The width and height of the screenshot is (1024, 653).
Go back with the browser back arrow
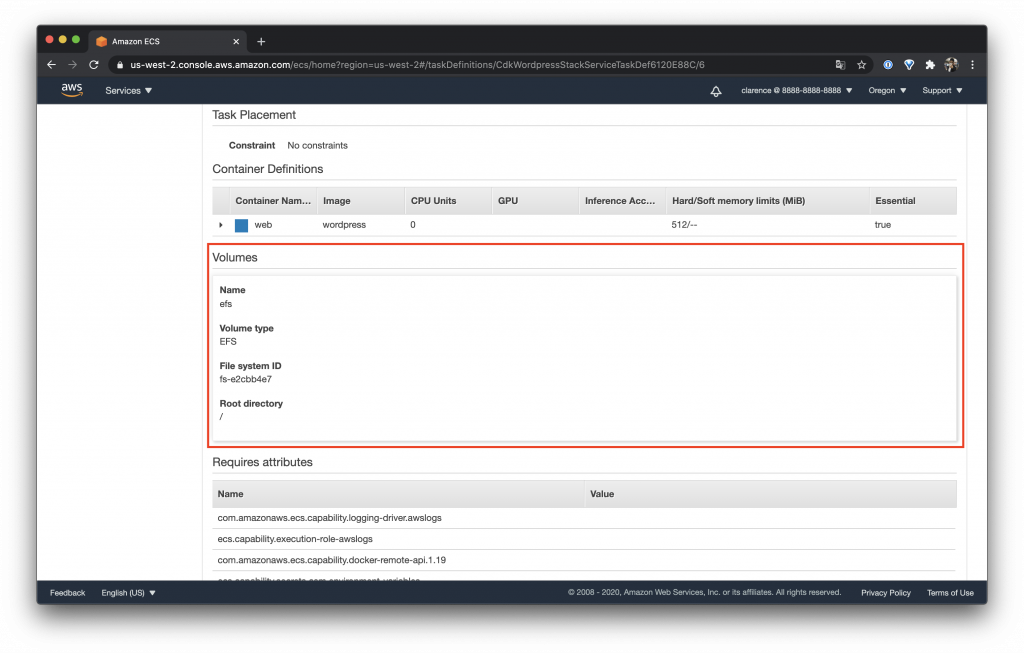52,65
